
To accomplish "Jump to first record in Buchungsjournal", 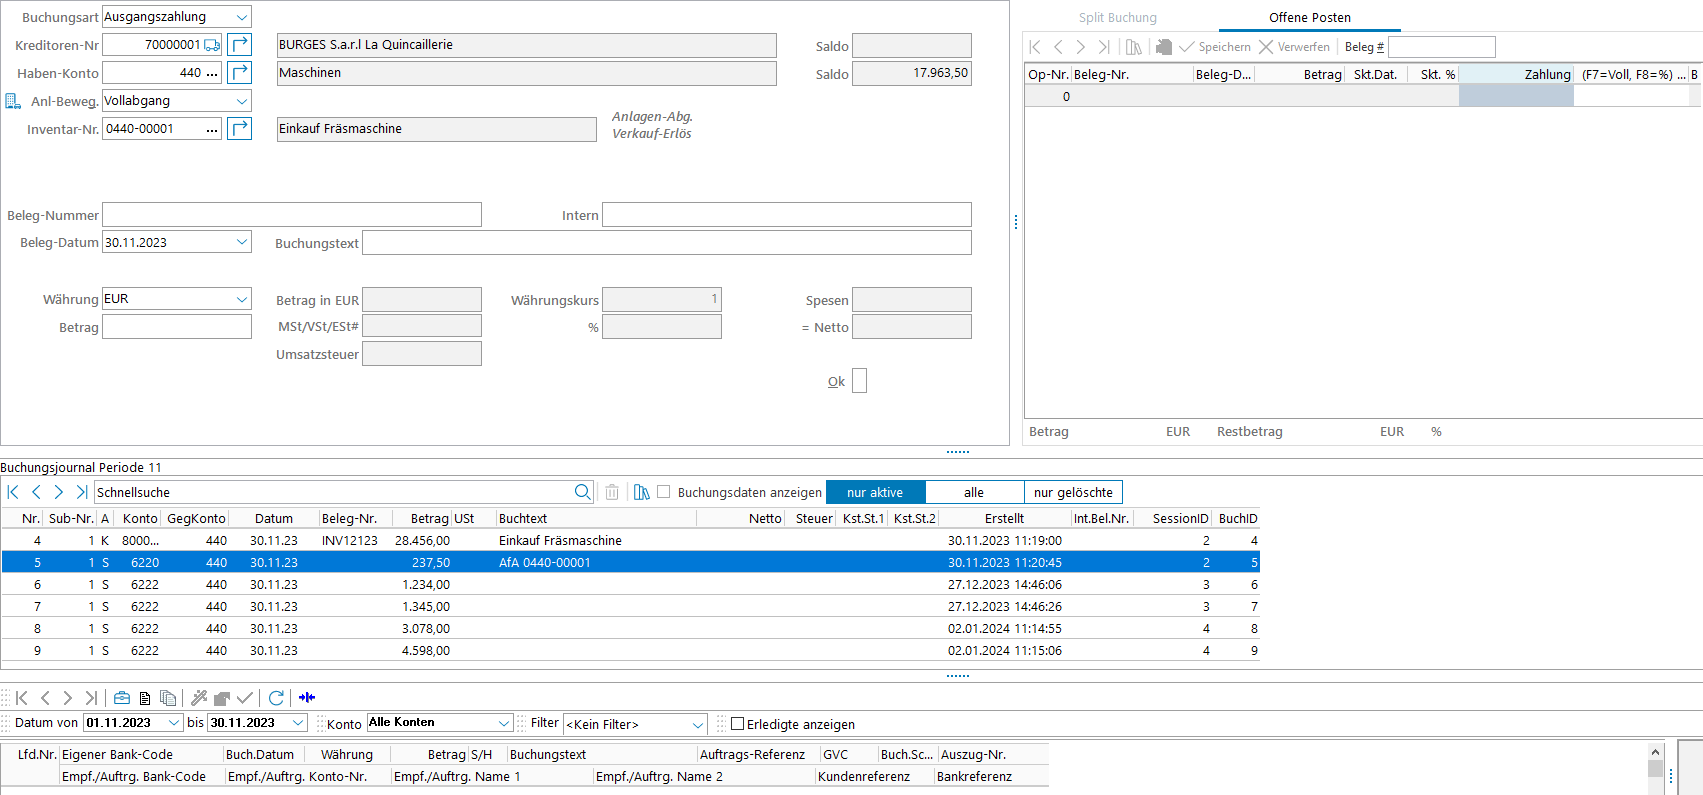I will click(x=13, y=492).
